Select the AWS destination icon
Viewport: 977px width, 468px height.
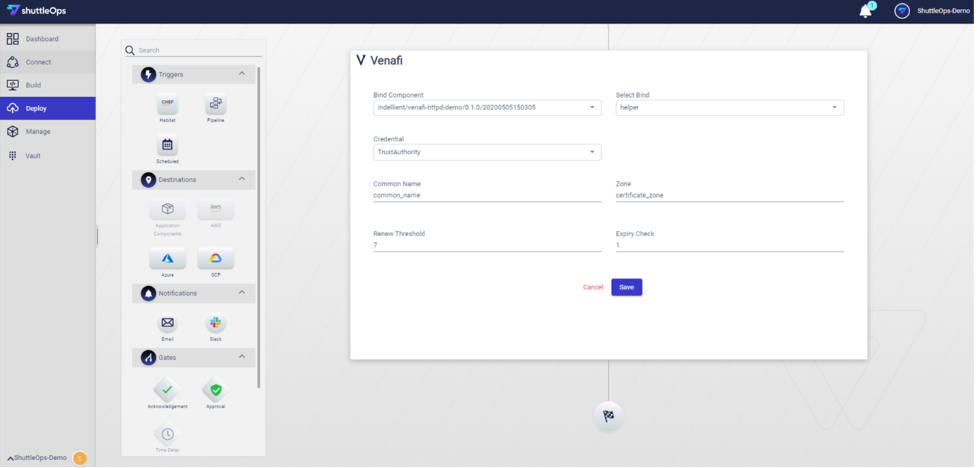216,209
